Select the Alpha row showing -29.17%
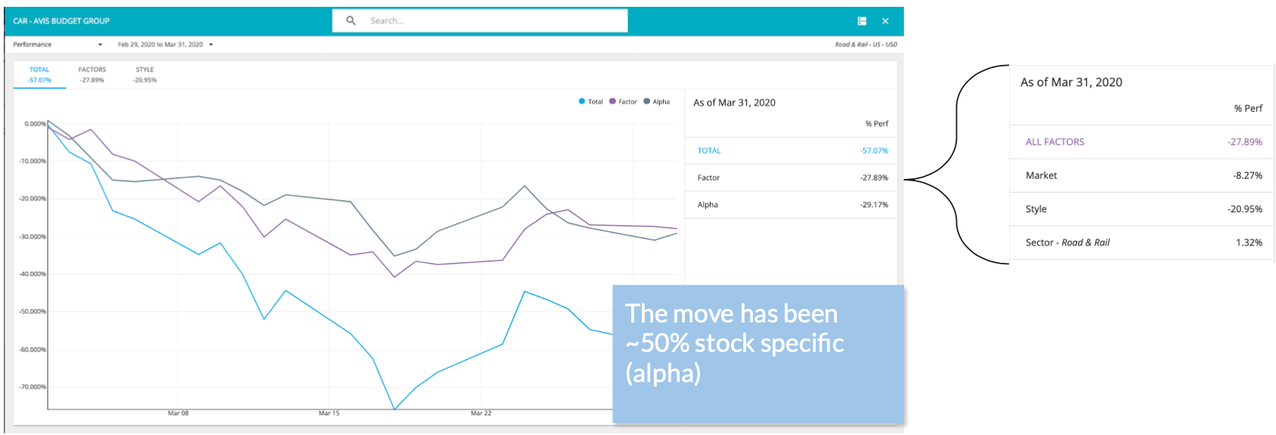Image resolution: width=1276 pixels, height=435 pixels. tap(790, 205)
